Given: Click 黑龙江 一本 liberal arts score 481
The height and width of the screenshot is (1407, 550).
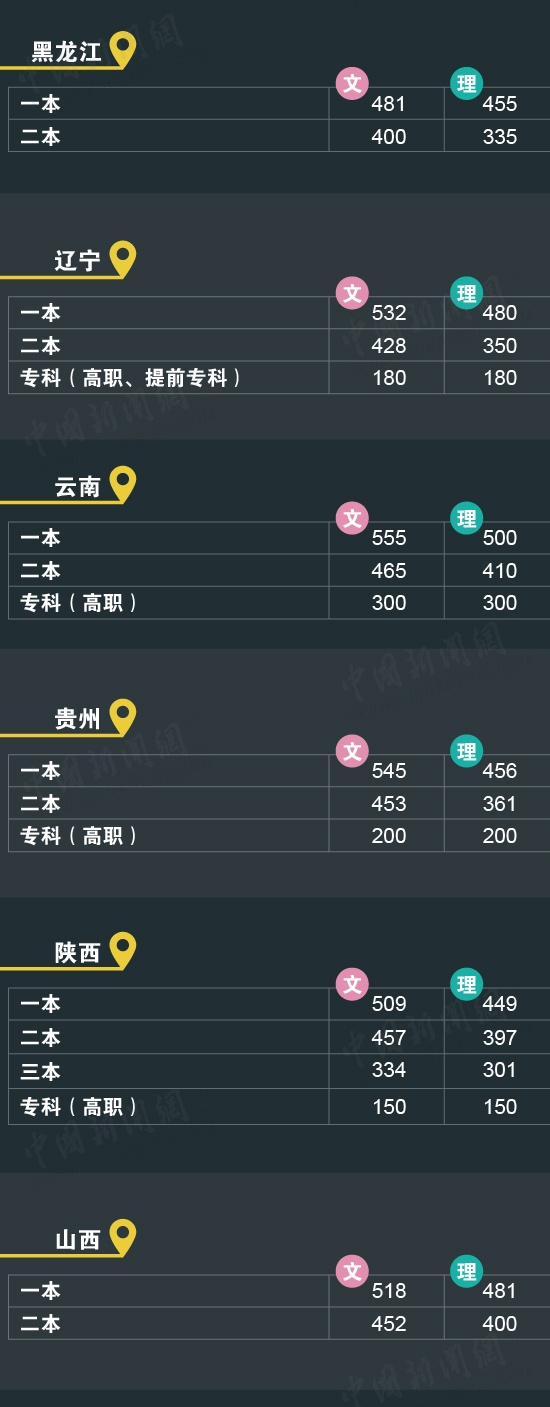Looking at the screenshot, I should tap(389, 104).
